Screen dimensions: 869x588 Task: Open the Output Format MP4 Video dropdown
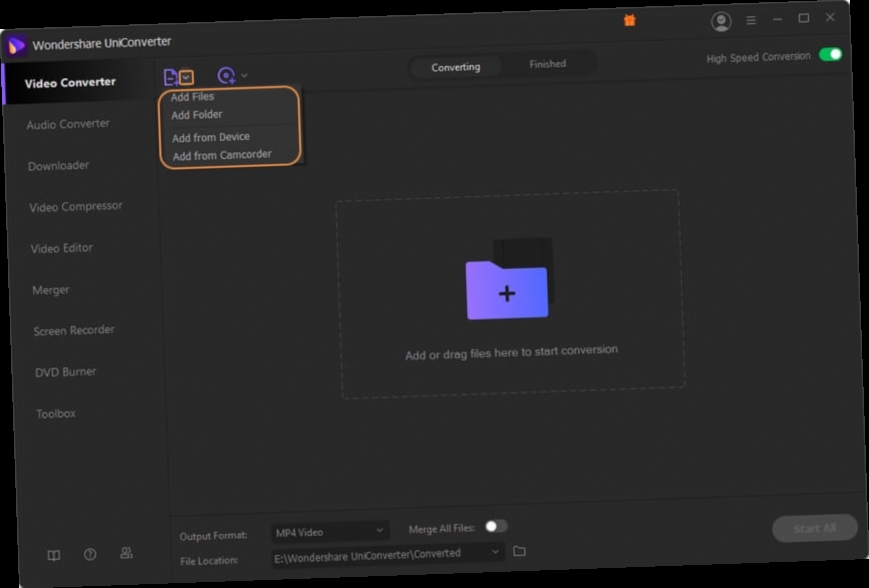[x=330, y=531]
